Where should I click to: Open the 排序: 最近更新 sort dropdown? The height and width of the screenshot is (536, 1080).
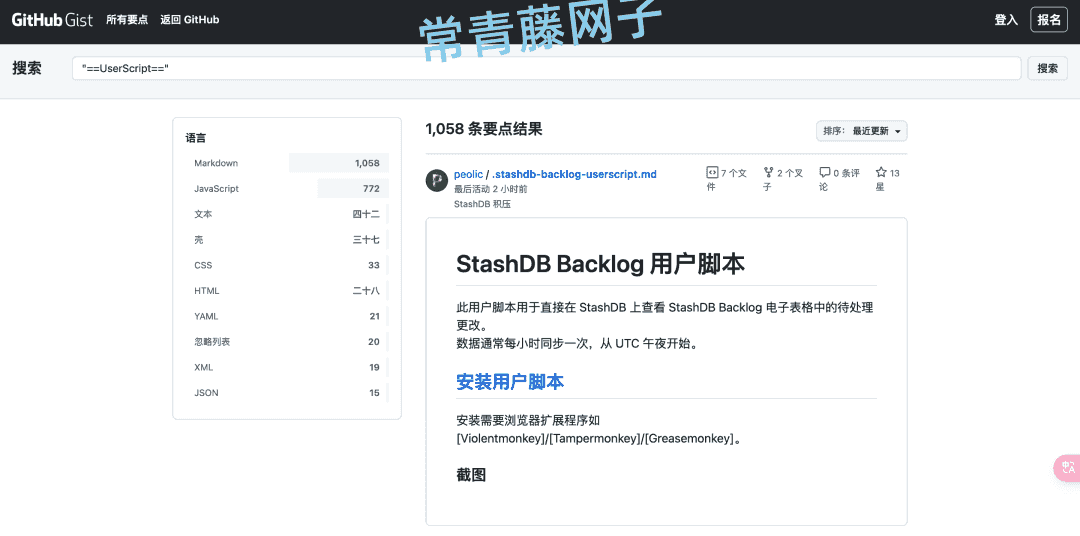click(862, 131)
